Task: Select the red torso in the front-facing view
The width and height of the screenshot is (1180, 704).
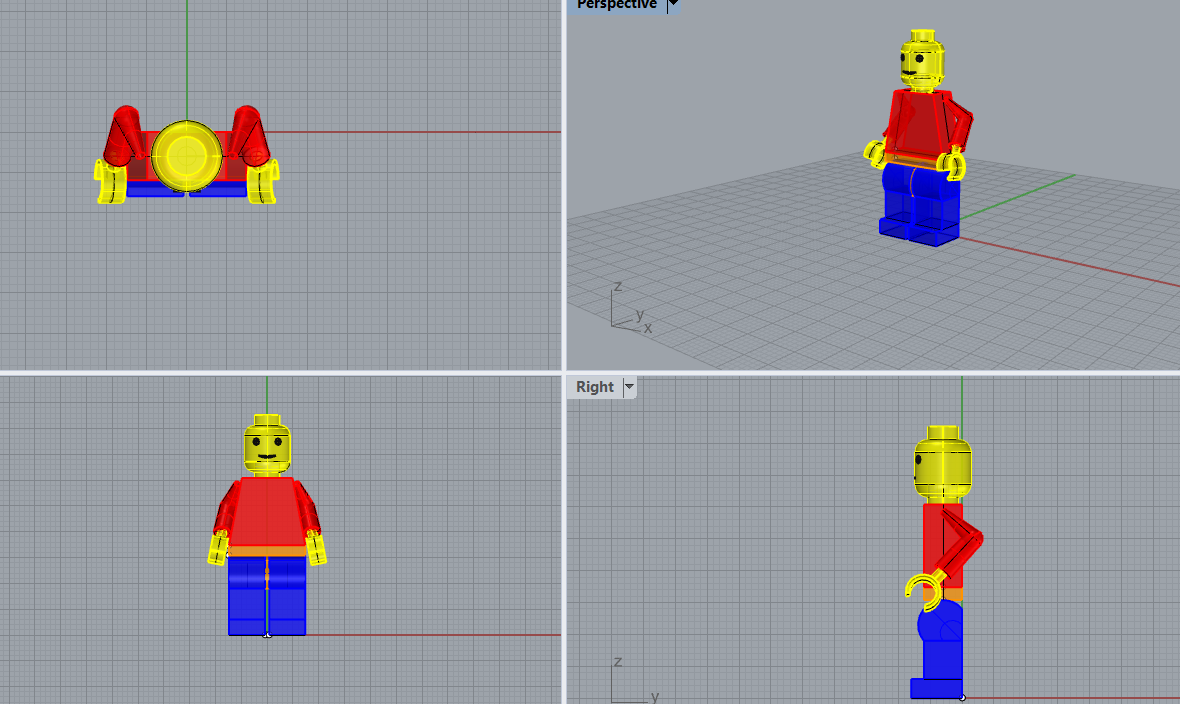Action: tap(267, 512)
